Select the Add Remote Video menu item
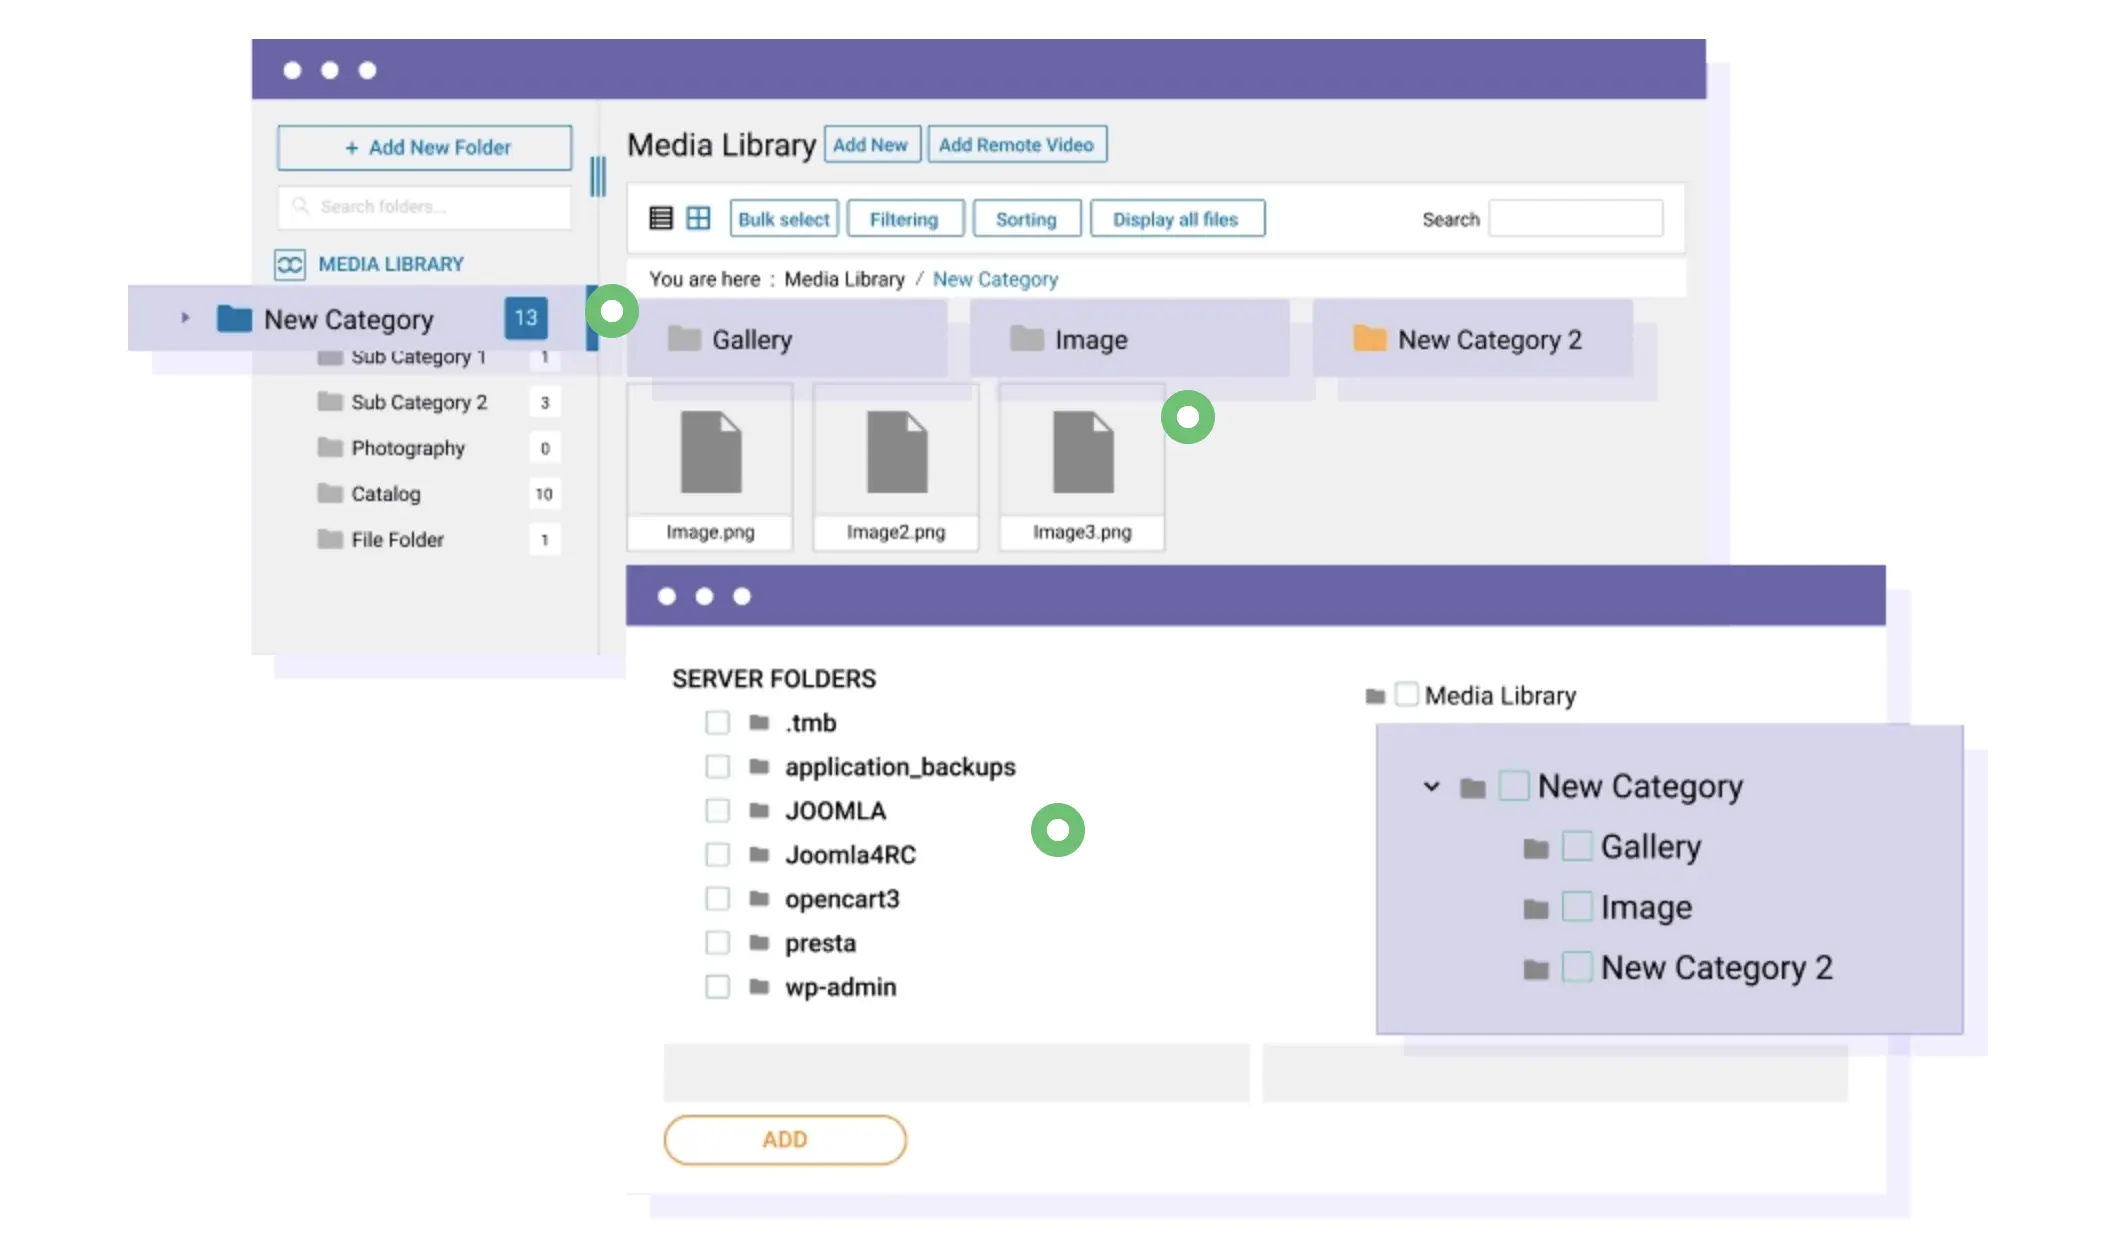The image size is (2110, 1244). coord(1016,144)
